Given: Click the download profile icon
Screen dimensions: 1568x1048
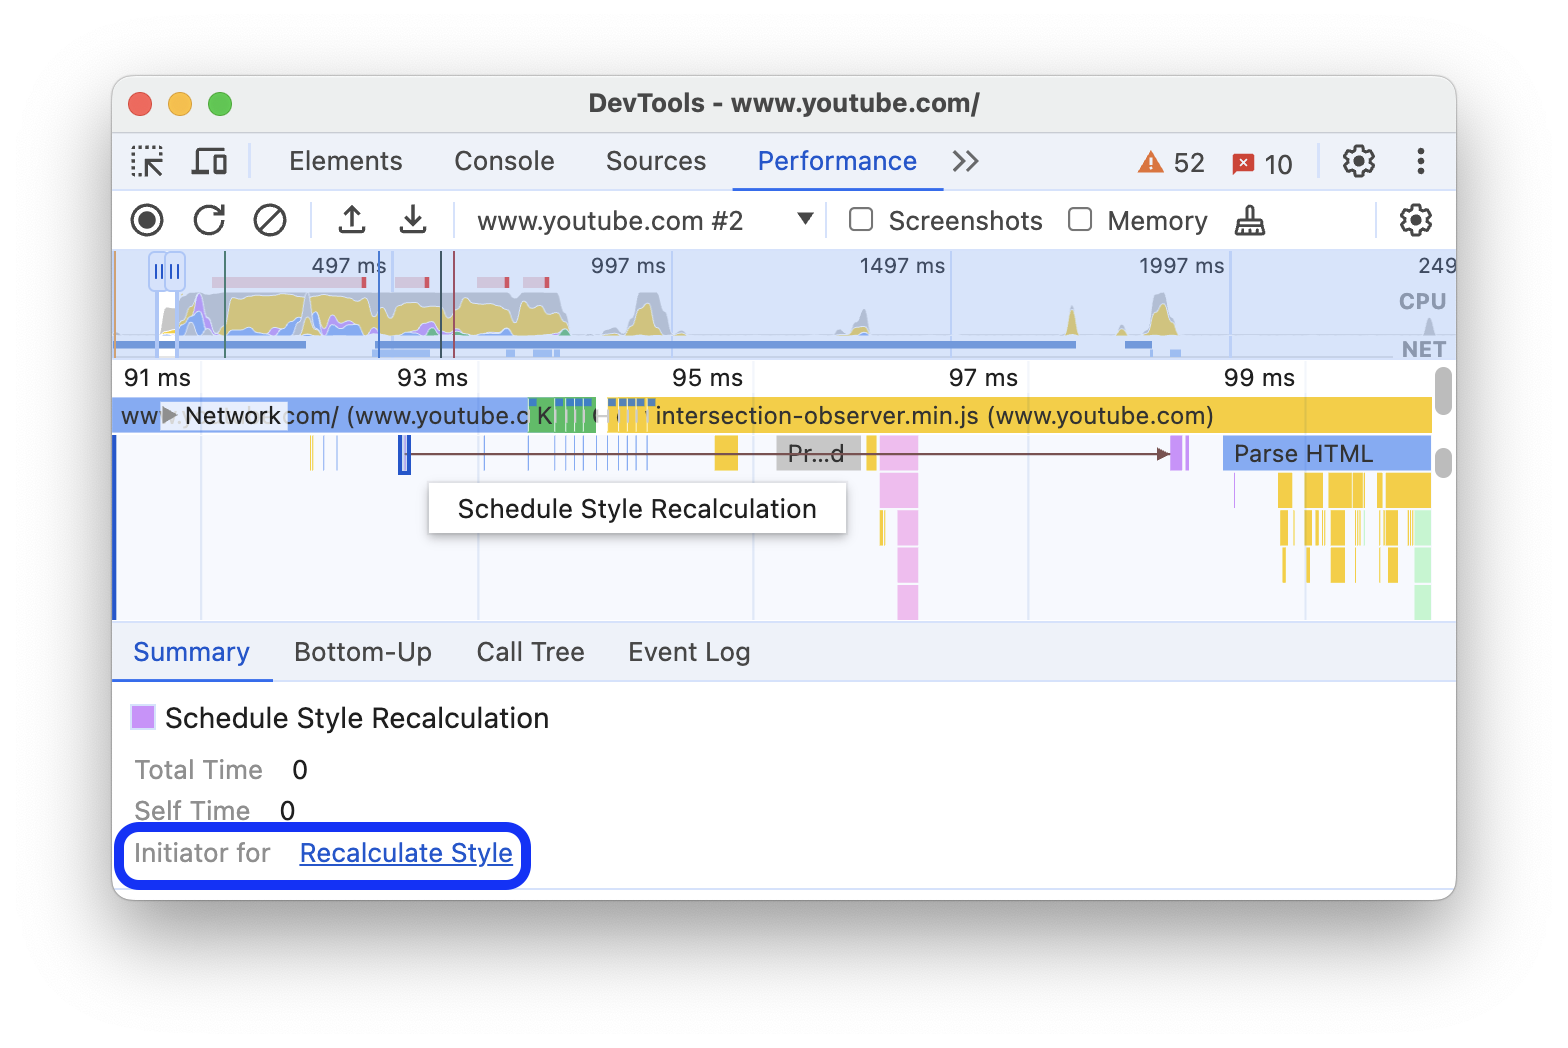Looking at the screenshot, I should 413,220.
